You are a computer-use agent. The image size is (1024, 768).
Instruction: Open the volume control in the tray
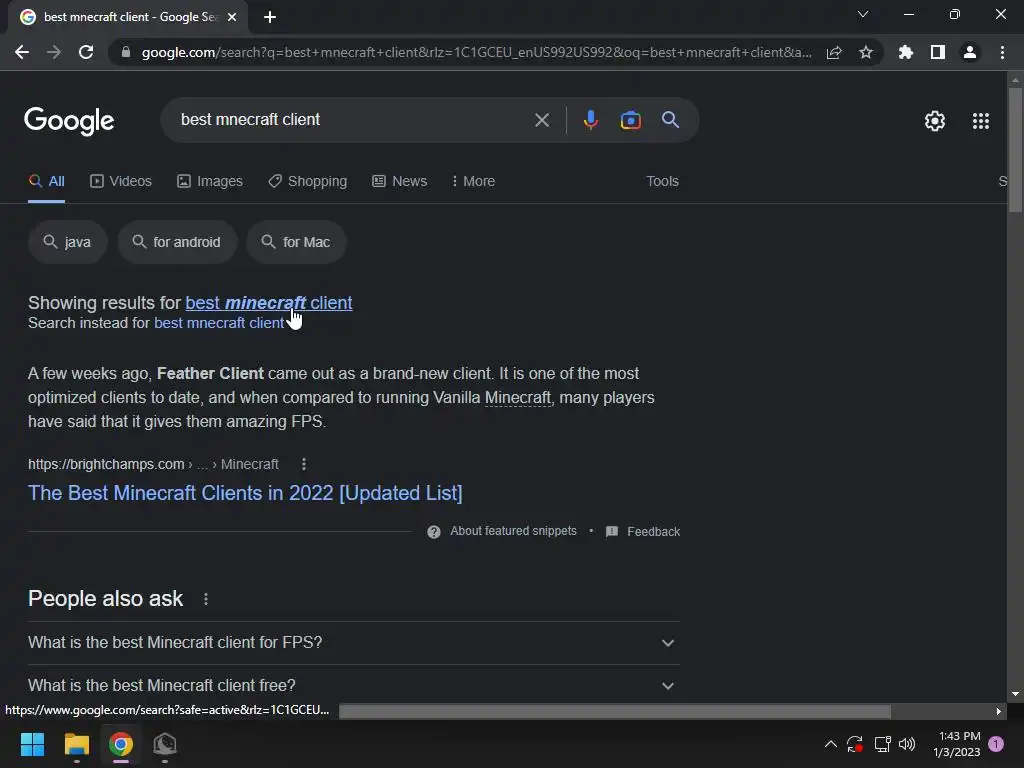click(x=907, y=744)
